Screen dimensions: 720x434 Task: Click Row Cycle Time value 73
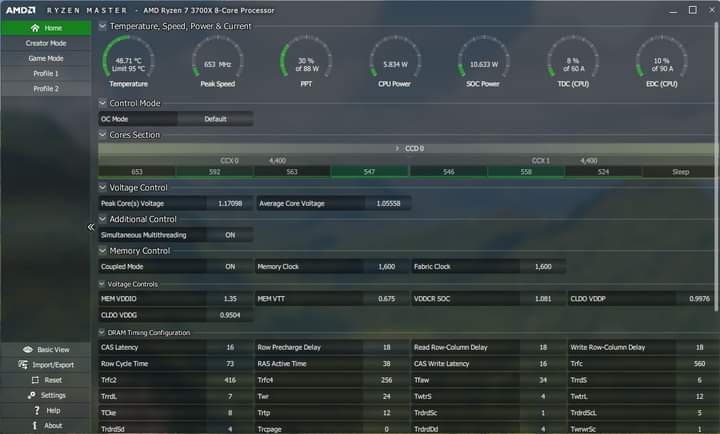click(x=230, y=364)
